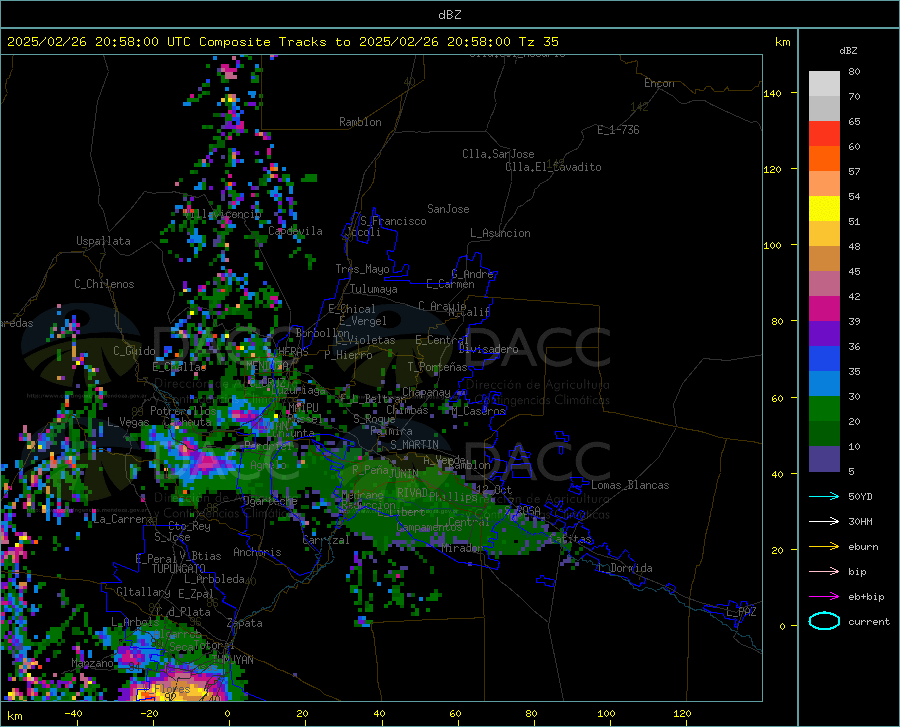The width and height of the screenshot is (900, 727).
Task: Click the white 30HM arrow icon
Action: pyautogui.click(x=824, y=521)
